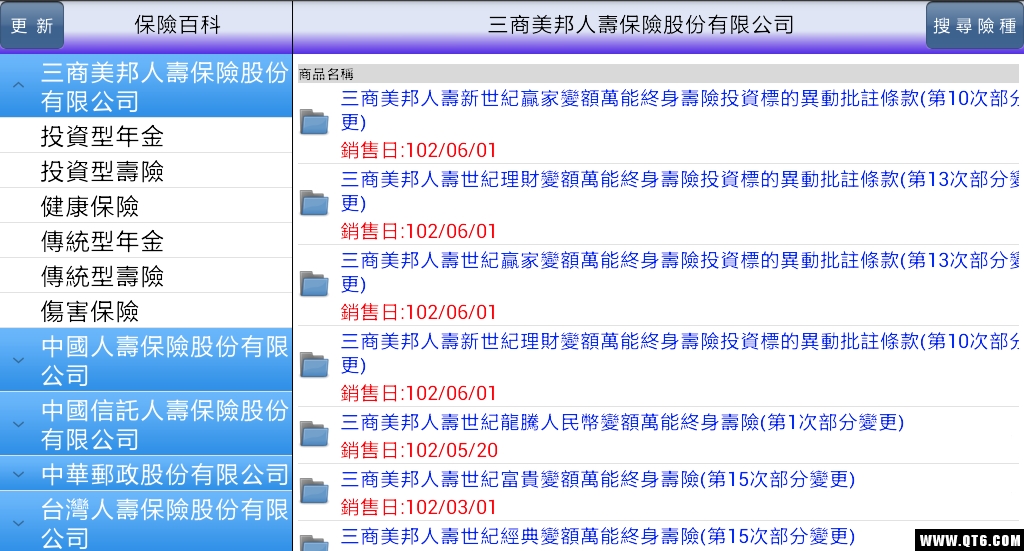Image resolution: width=1024 pixels, height=551 pixels.
Task: Click 銷售日:102/05/20 date text
Action: (419, 450)
